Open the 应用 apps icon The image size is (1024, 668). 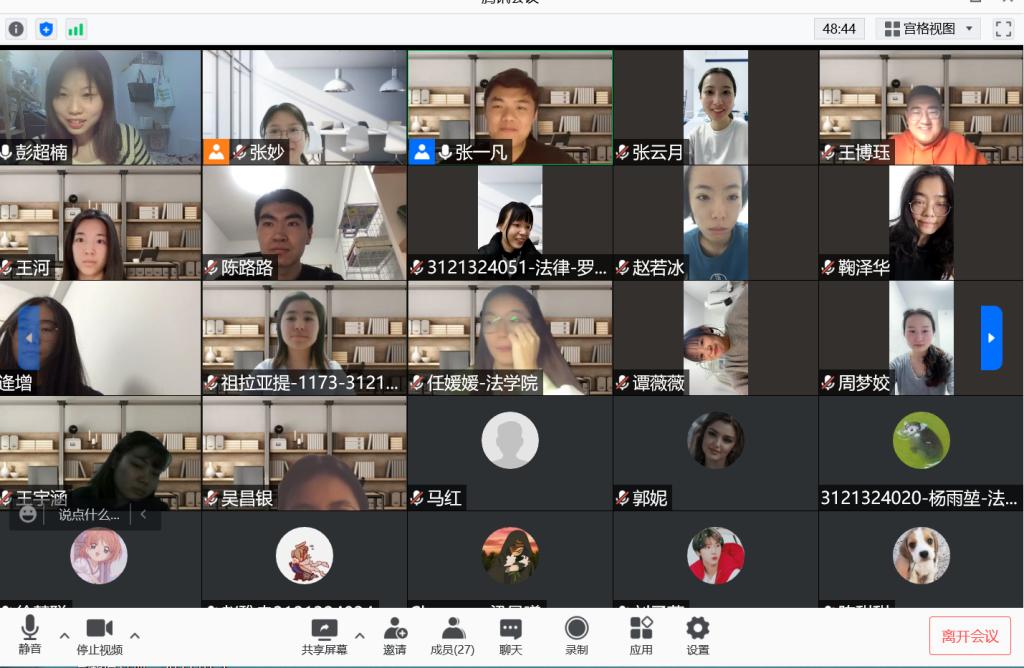pyautogui.click(x=641, y=635)
